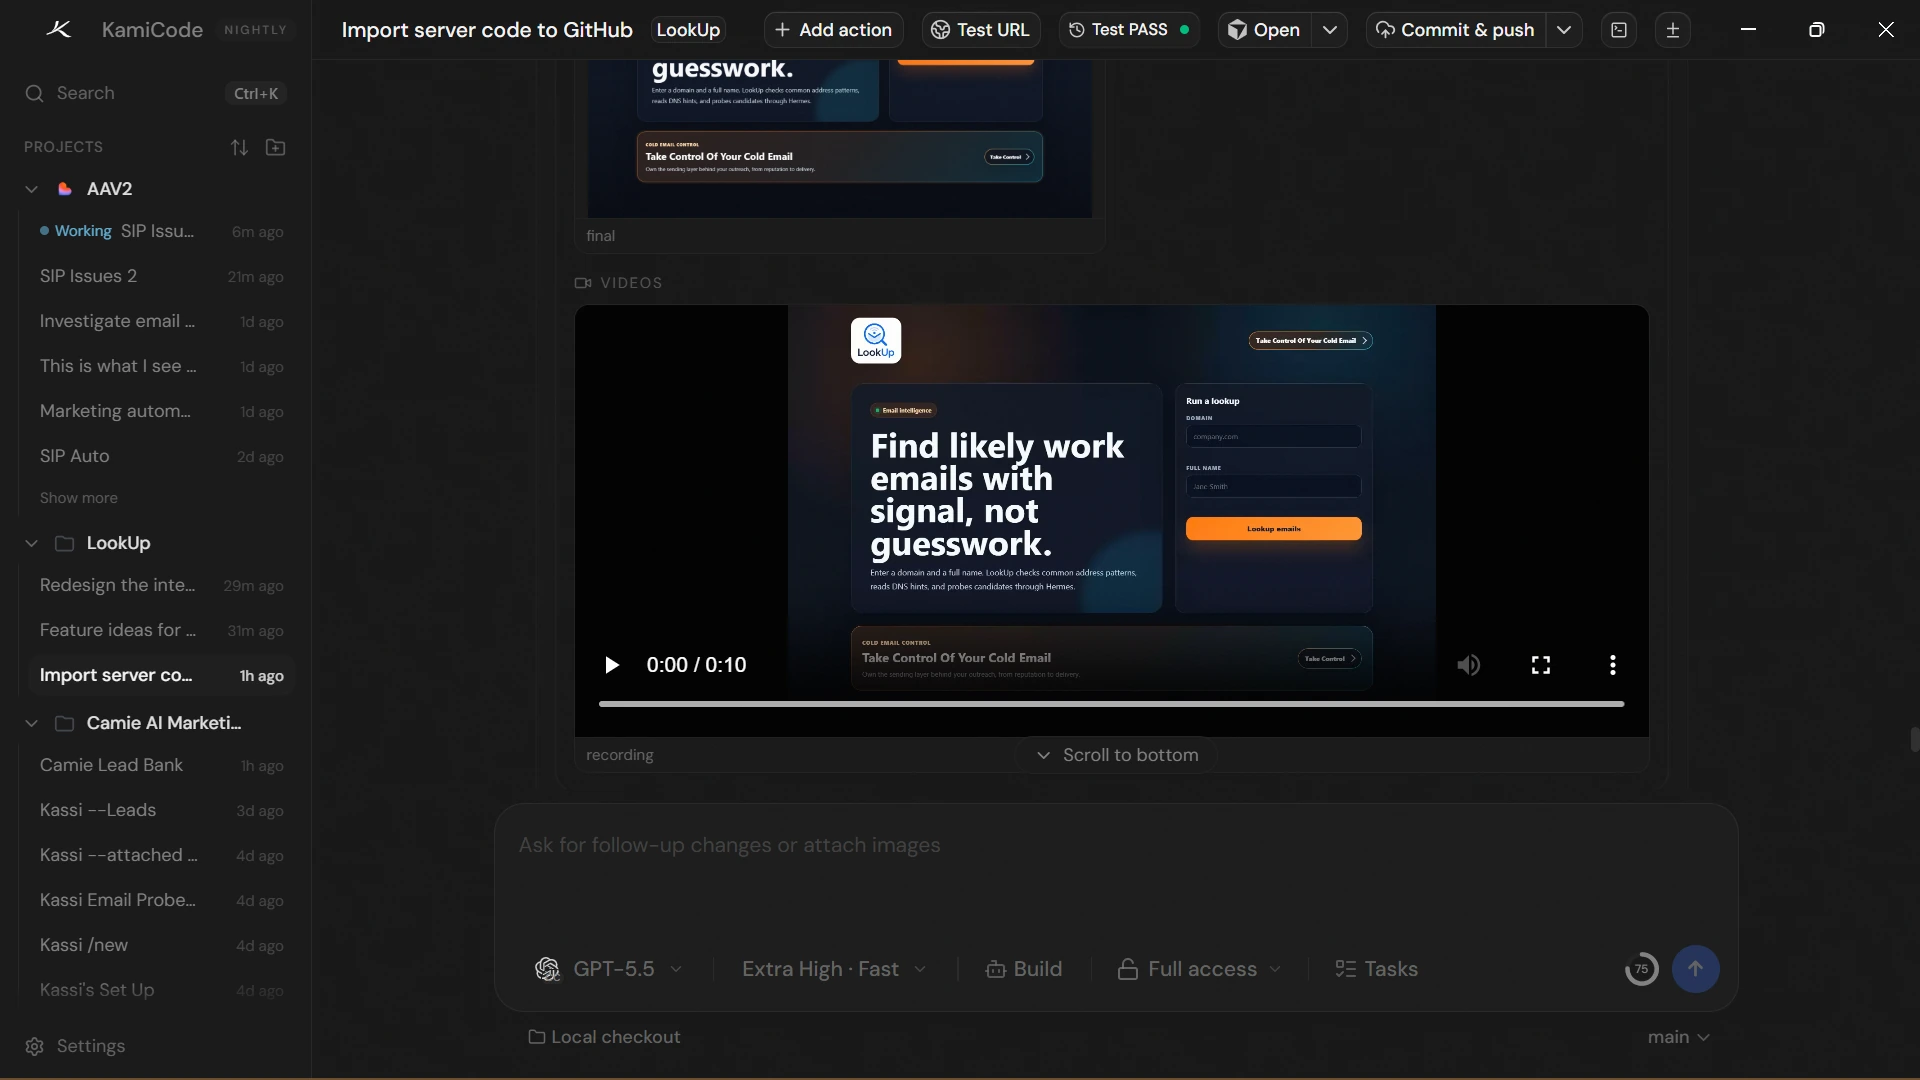Screen dimensions: 1920x1080
Task: Change the Extra High · Fast reasoning setting
Action: [x=834, y=969]
